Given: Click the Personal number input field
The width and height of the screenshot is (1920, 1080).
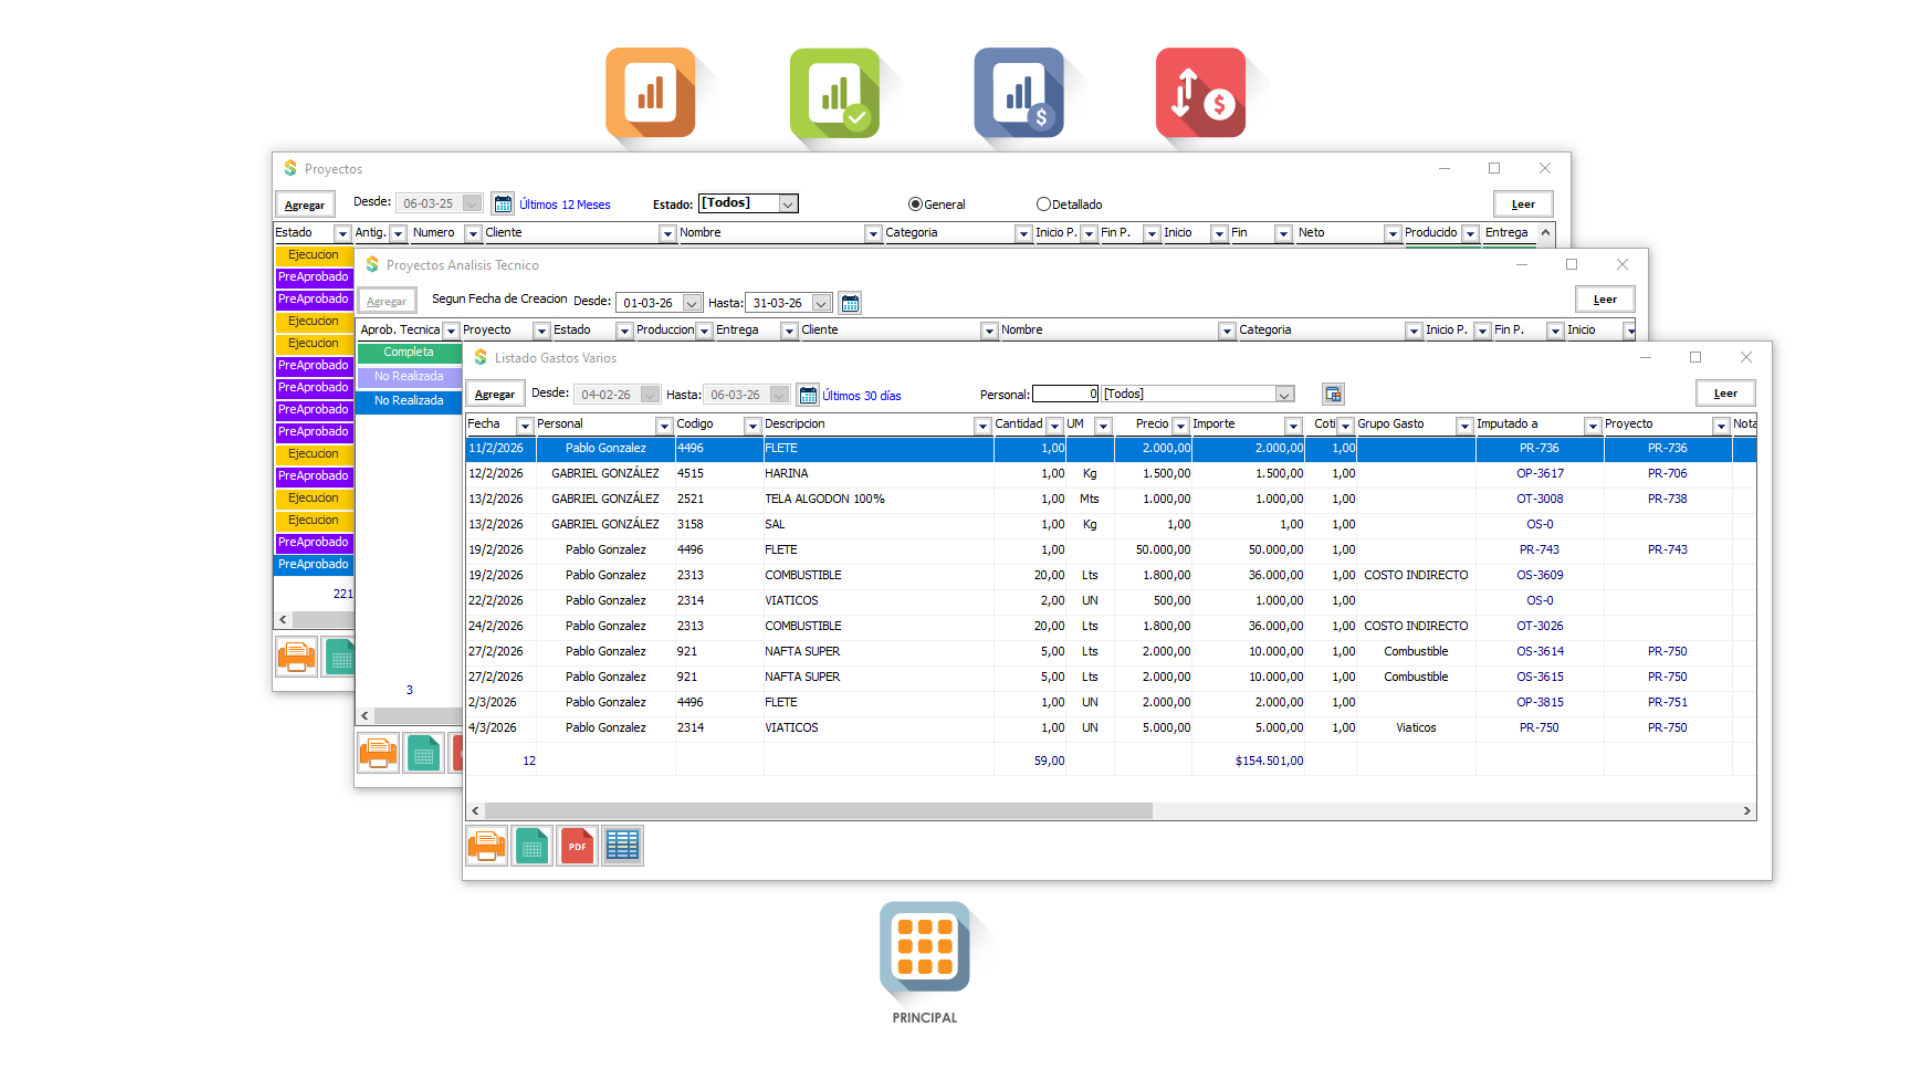Looking at the screenshot, I should 1065,394.
